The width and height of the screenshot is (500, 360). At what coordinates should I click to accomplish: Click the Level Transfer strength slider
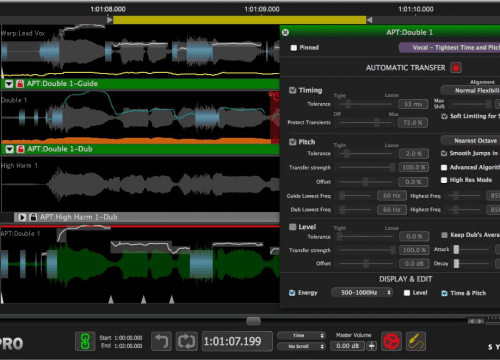click(366, 250)
